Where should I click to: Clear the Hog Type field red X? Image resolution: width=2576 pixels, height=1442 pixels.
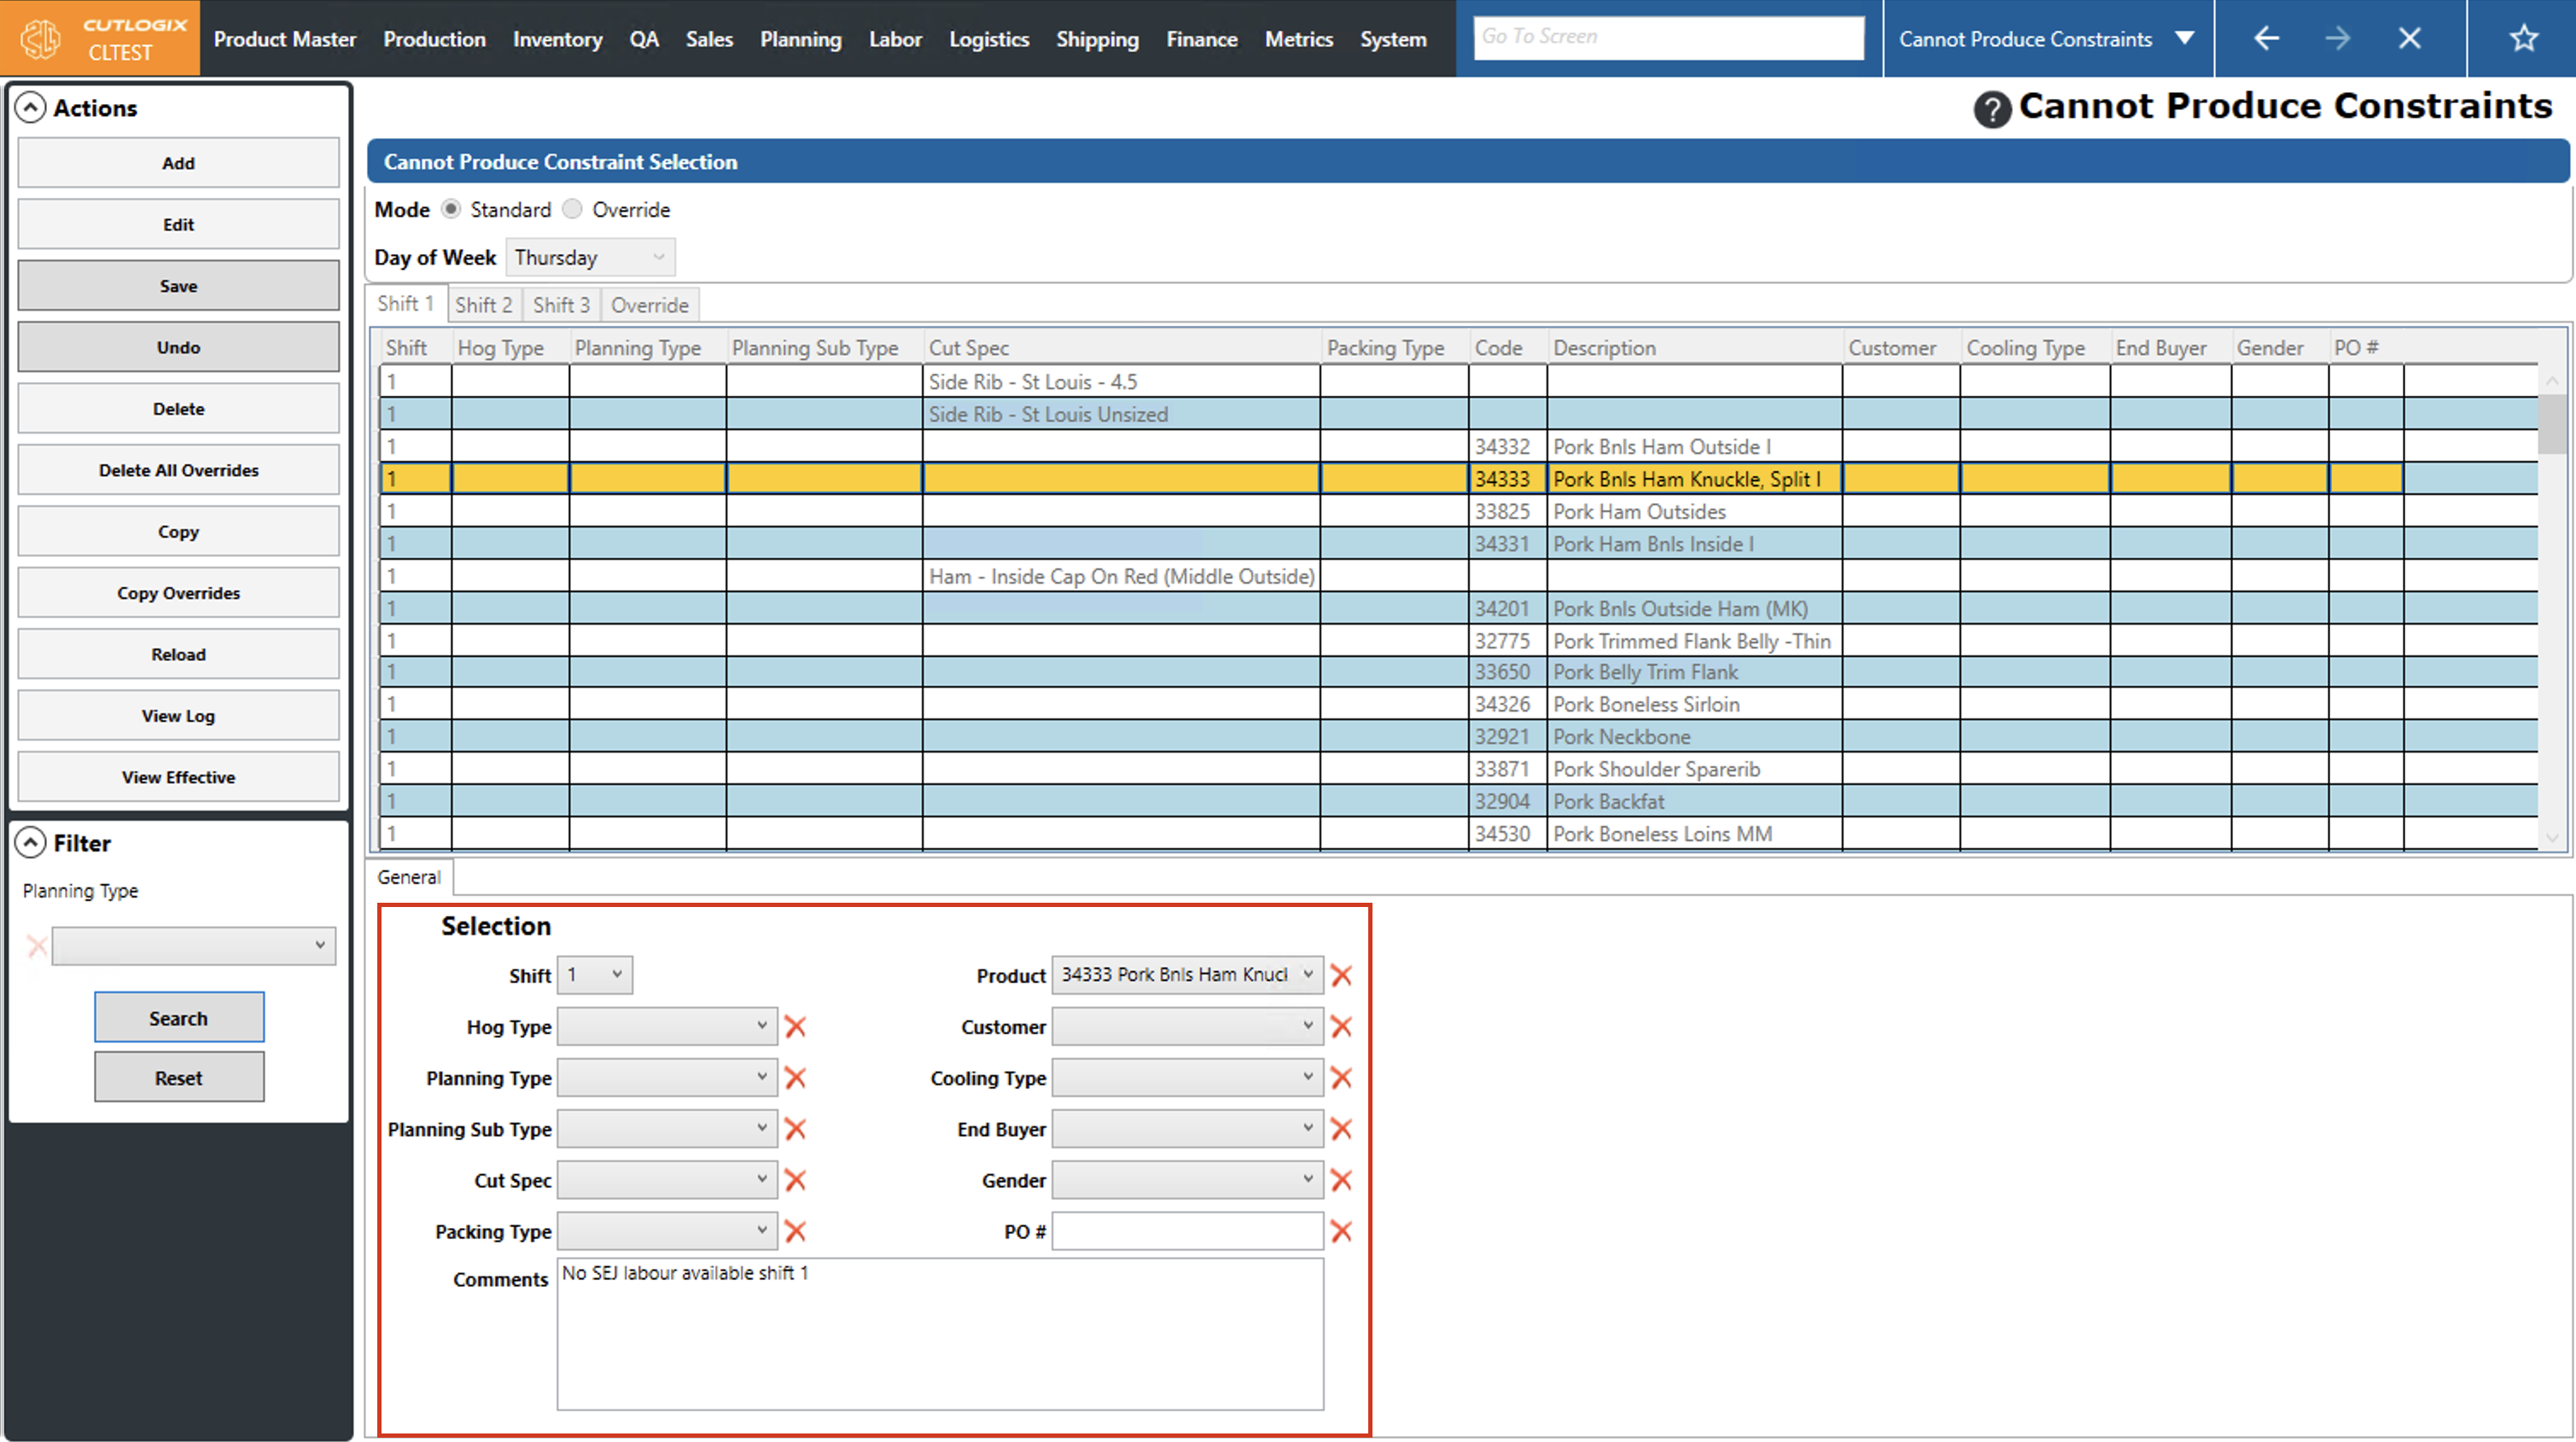(795, 1026)
